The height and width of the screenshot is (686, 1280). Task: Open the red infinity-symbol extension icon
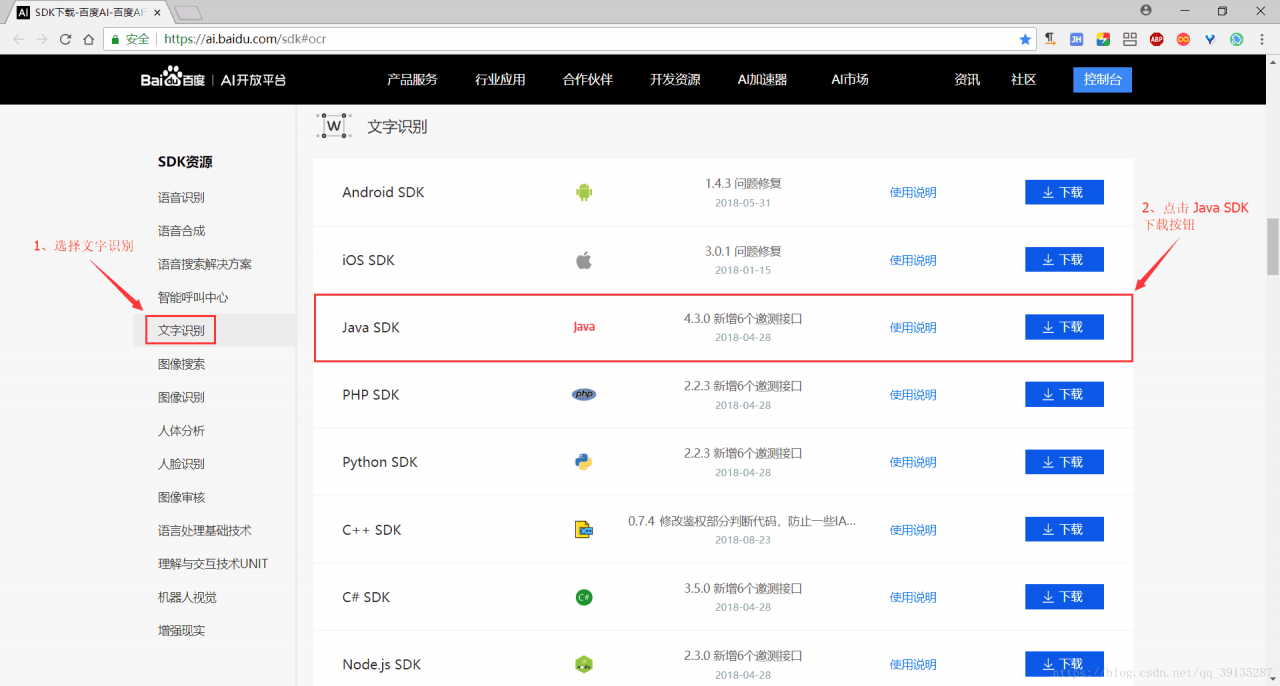[1183, 39]
